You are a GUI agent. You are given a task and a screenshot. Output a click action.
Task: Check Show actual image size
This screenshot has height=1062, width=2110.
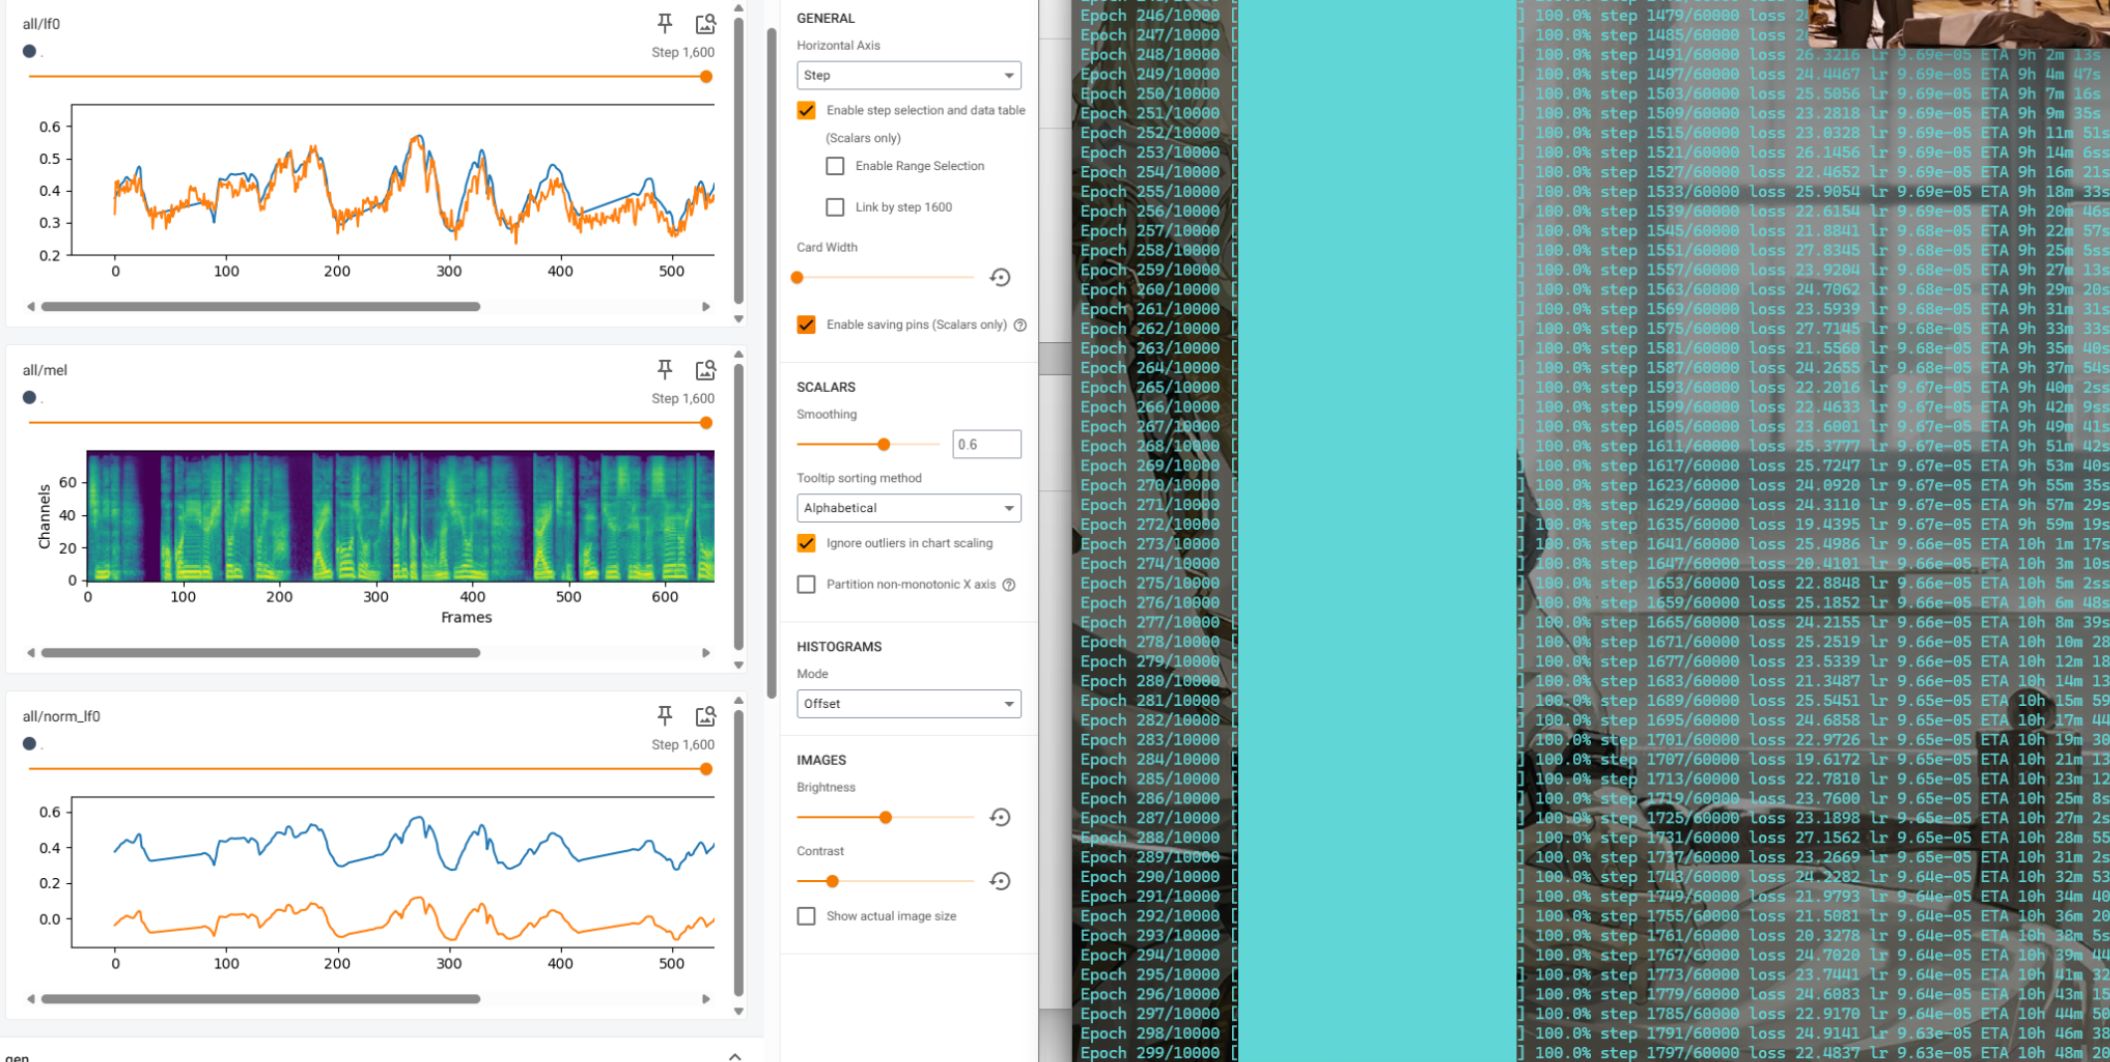(806, 916)
